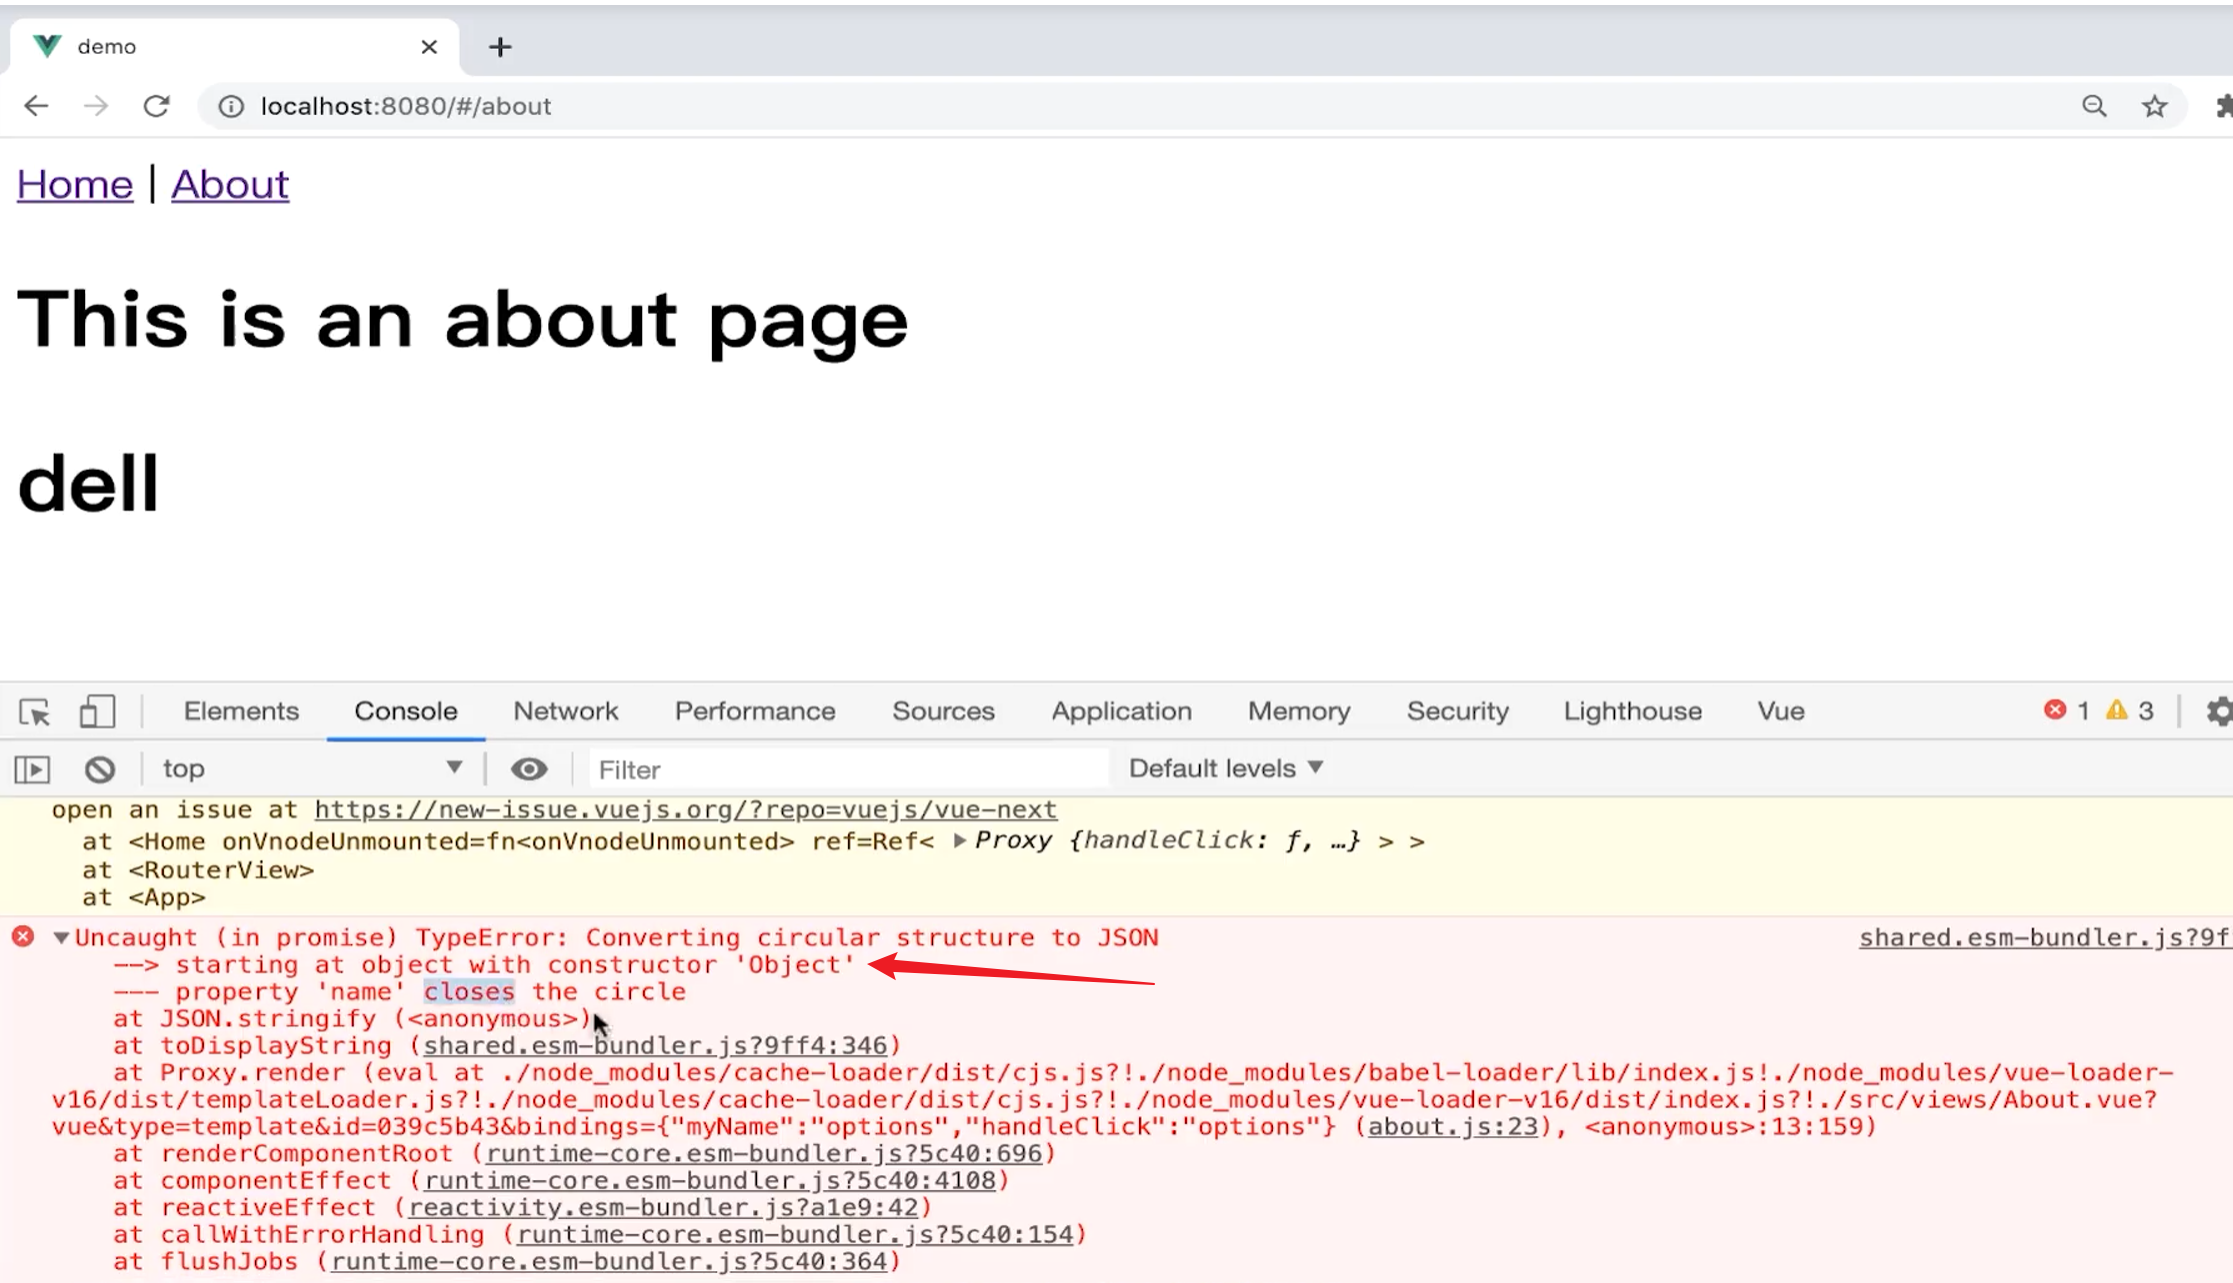Click the red error count icon

2055,710
